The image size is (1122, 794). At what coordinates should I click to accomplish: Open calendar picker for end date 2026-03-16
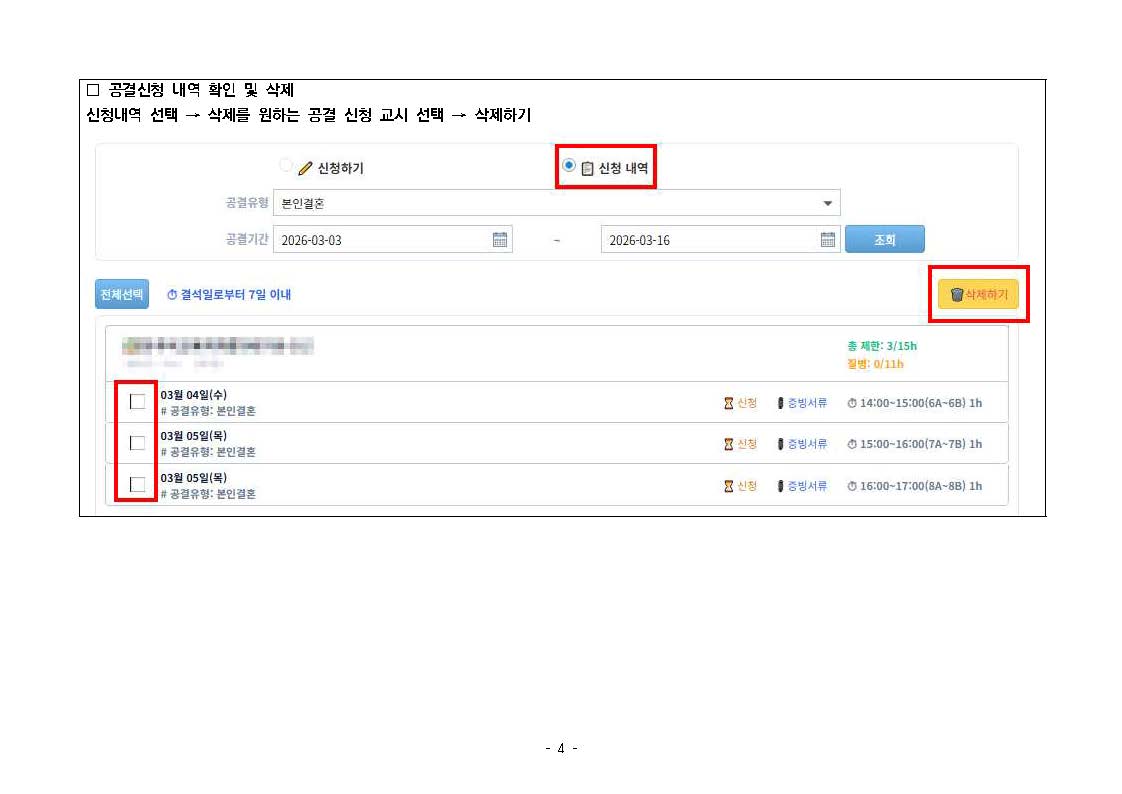coord(828,240)
